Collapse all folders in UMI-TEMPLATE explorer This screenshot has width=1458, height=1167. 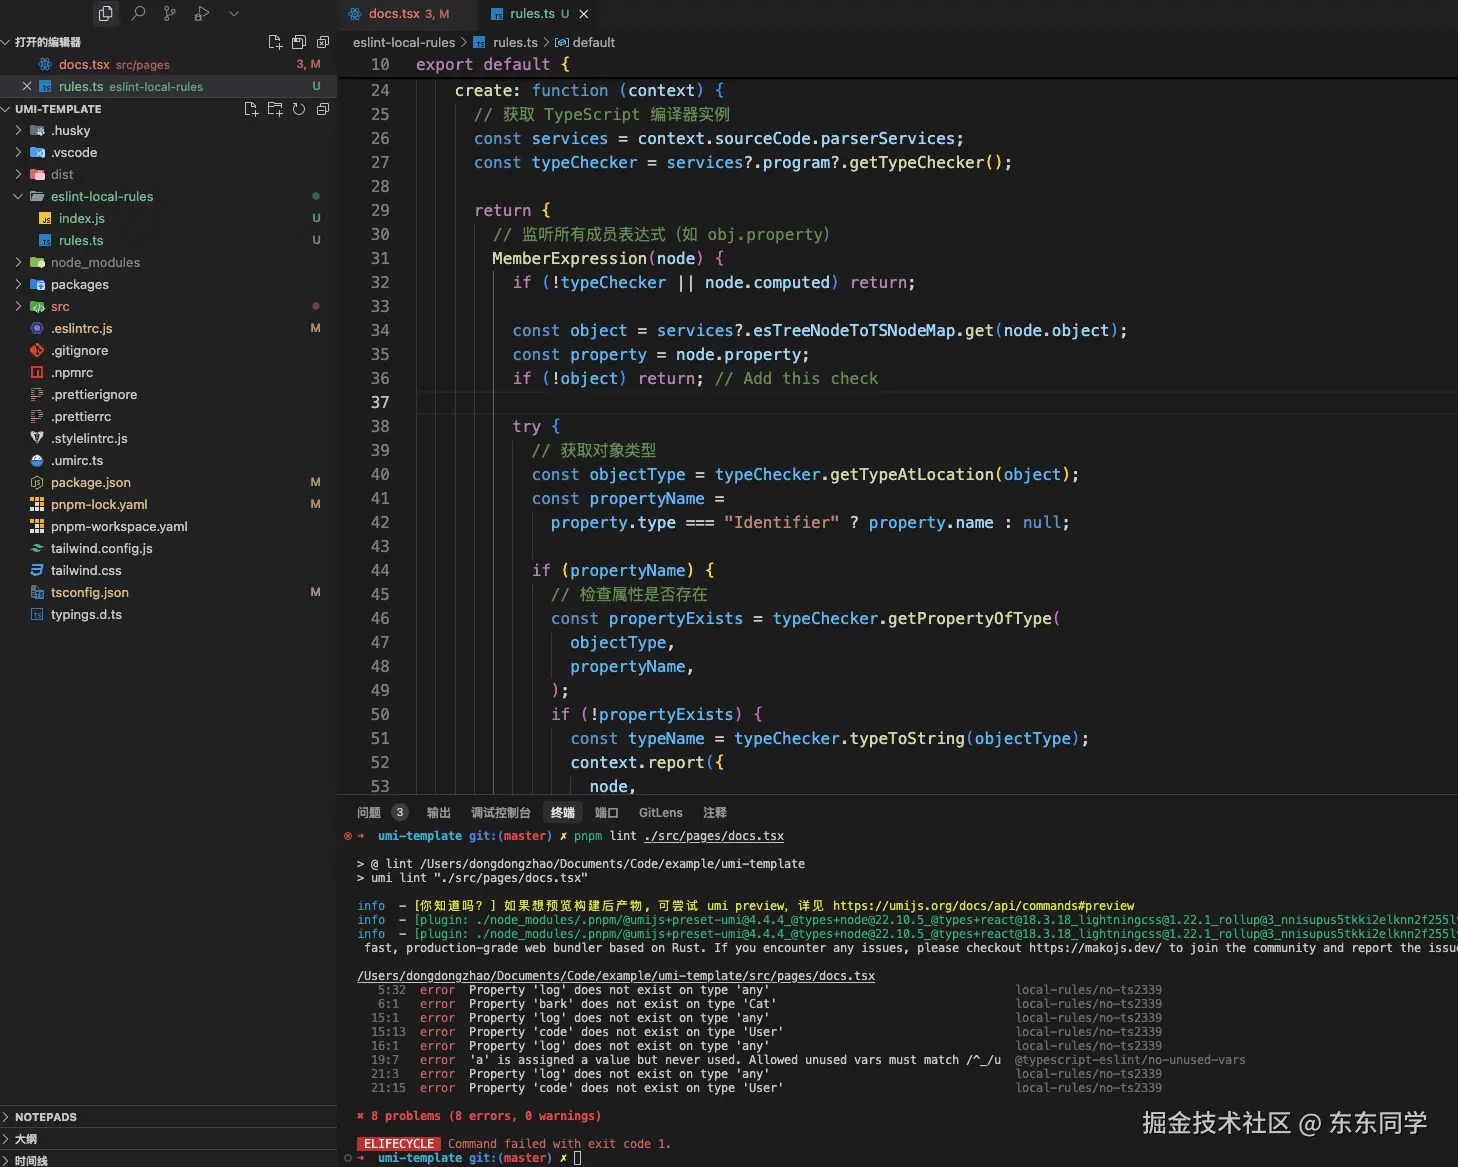pyautogui.click(x=323, y=109)
